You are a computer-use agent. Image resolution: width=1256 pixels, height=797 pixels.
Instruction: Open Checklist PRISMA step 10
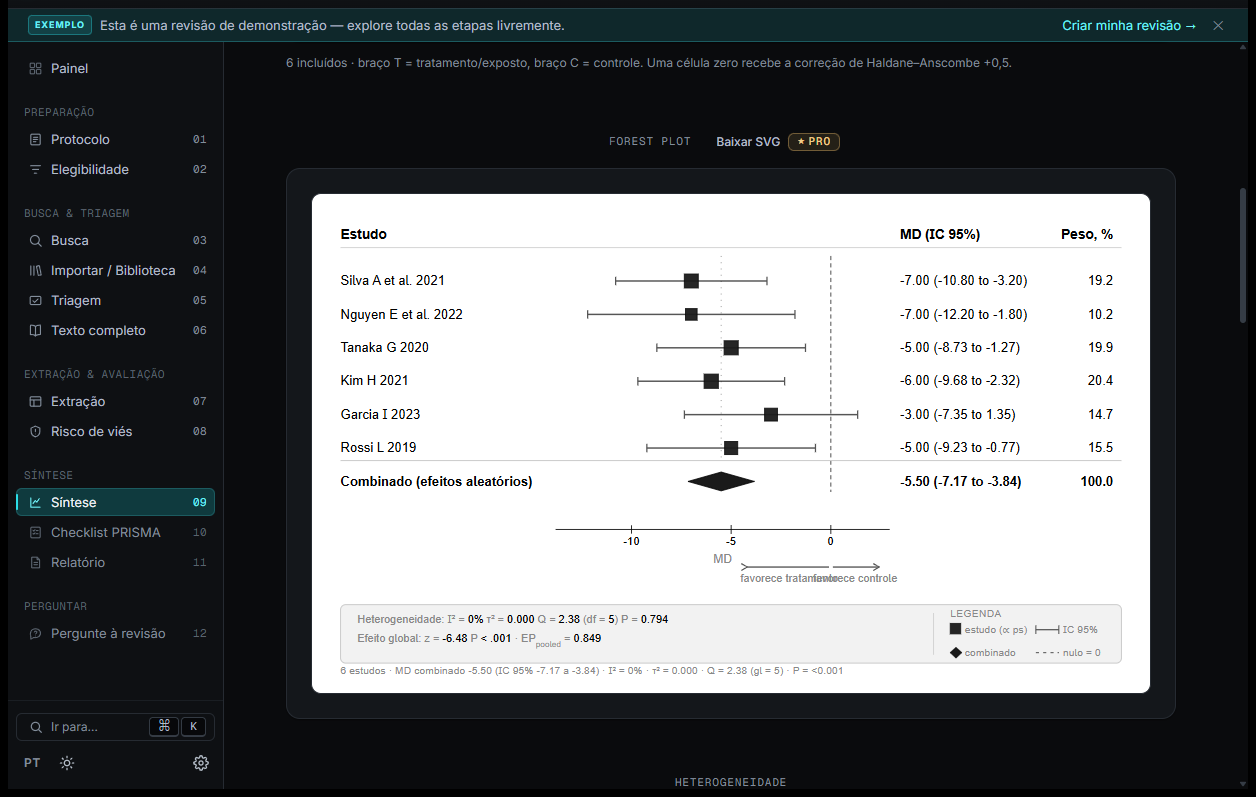coord(115,533)
